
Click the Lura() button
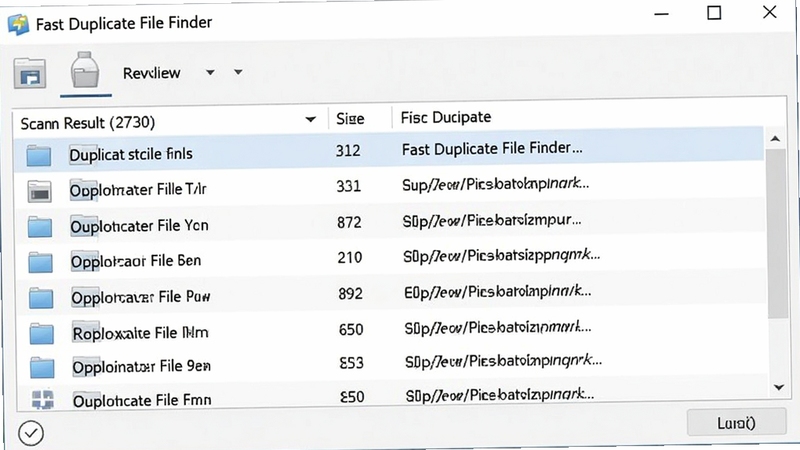tap(736, 422)
